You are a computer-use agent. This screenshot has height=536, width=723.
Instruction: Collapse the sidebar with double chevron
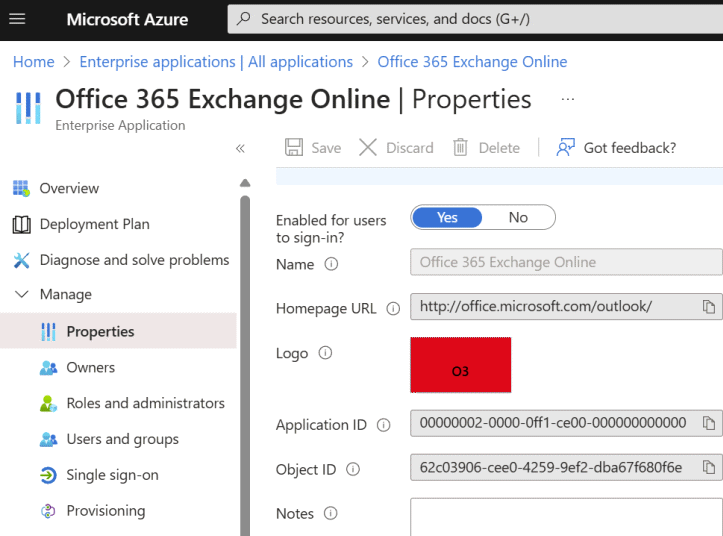240,148
